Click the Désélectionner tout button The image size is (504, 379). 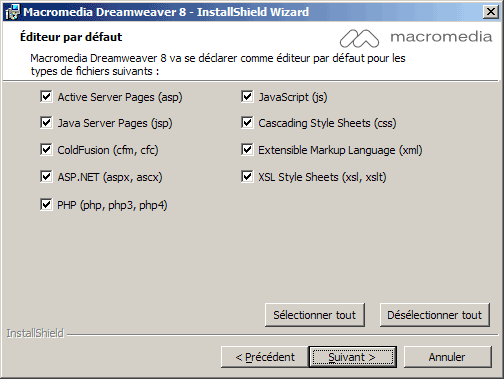[x=435, y=315]
